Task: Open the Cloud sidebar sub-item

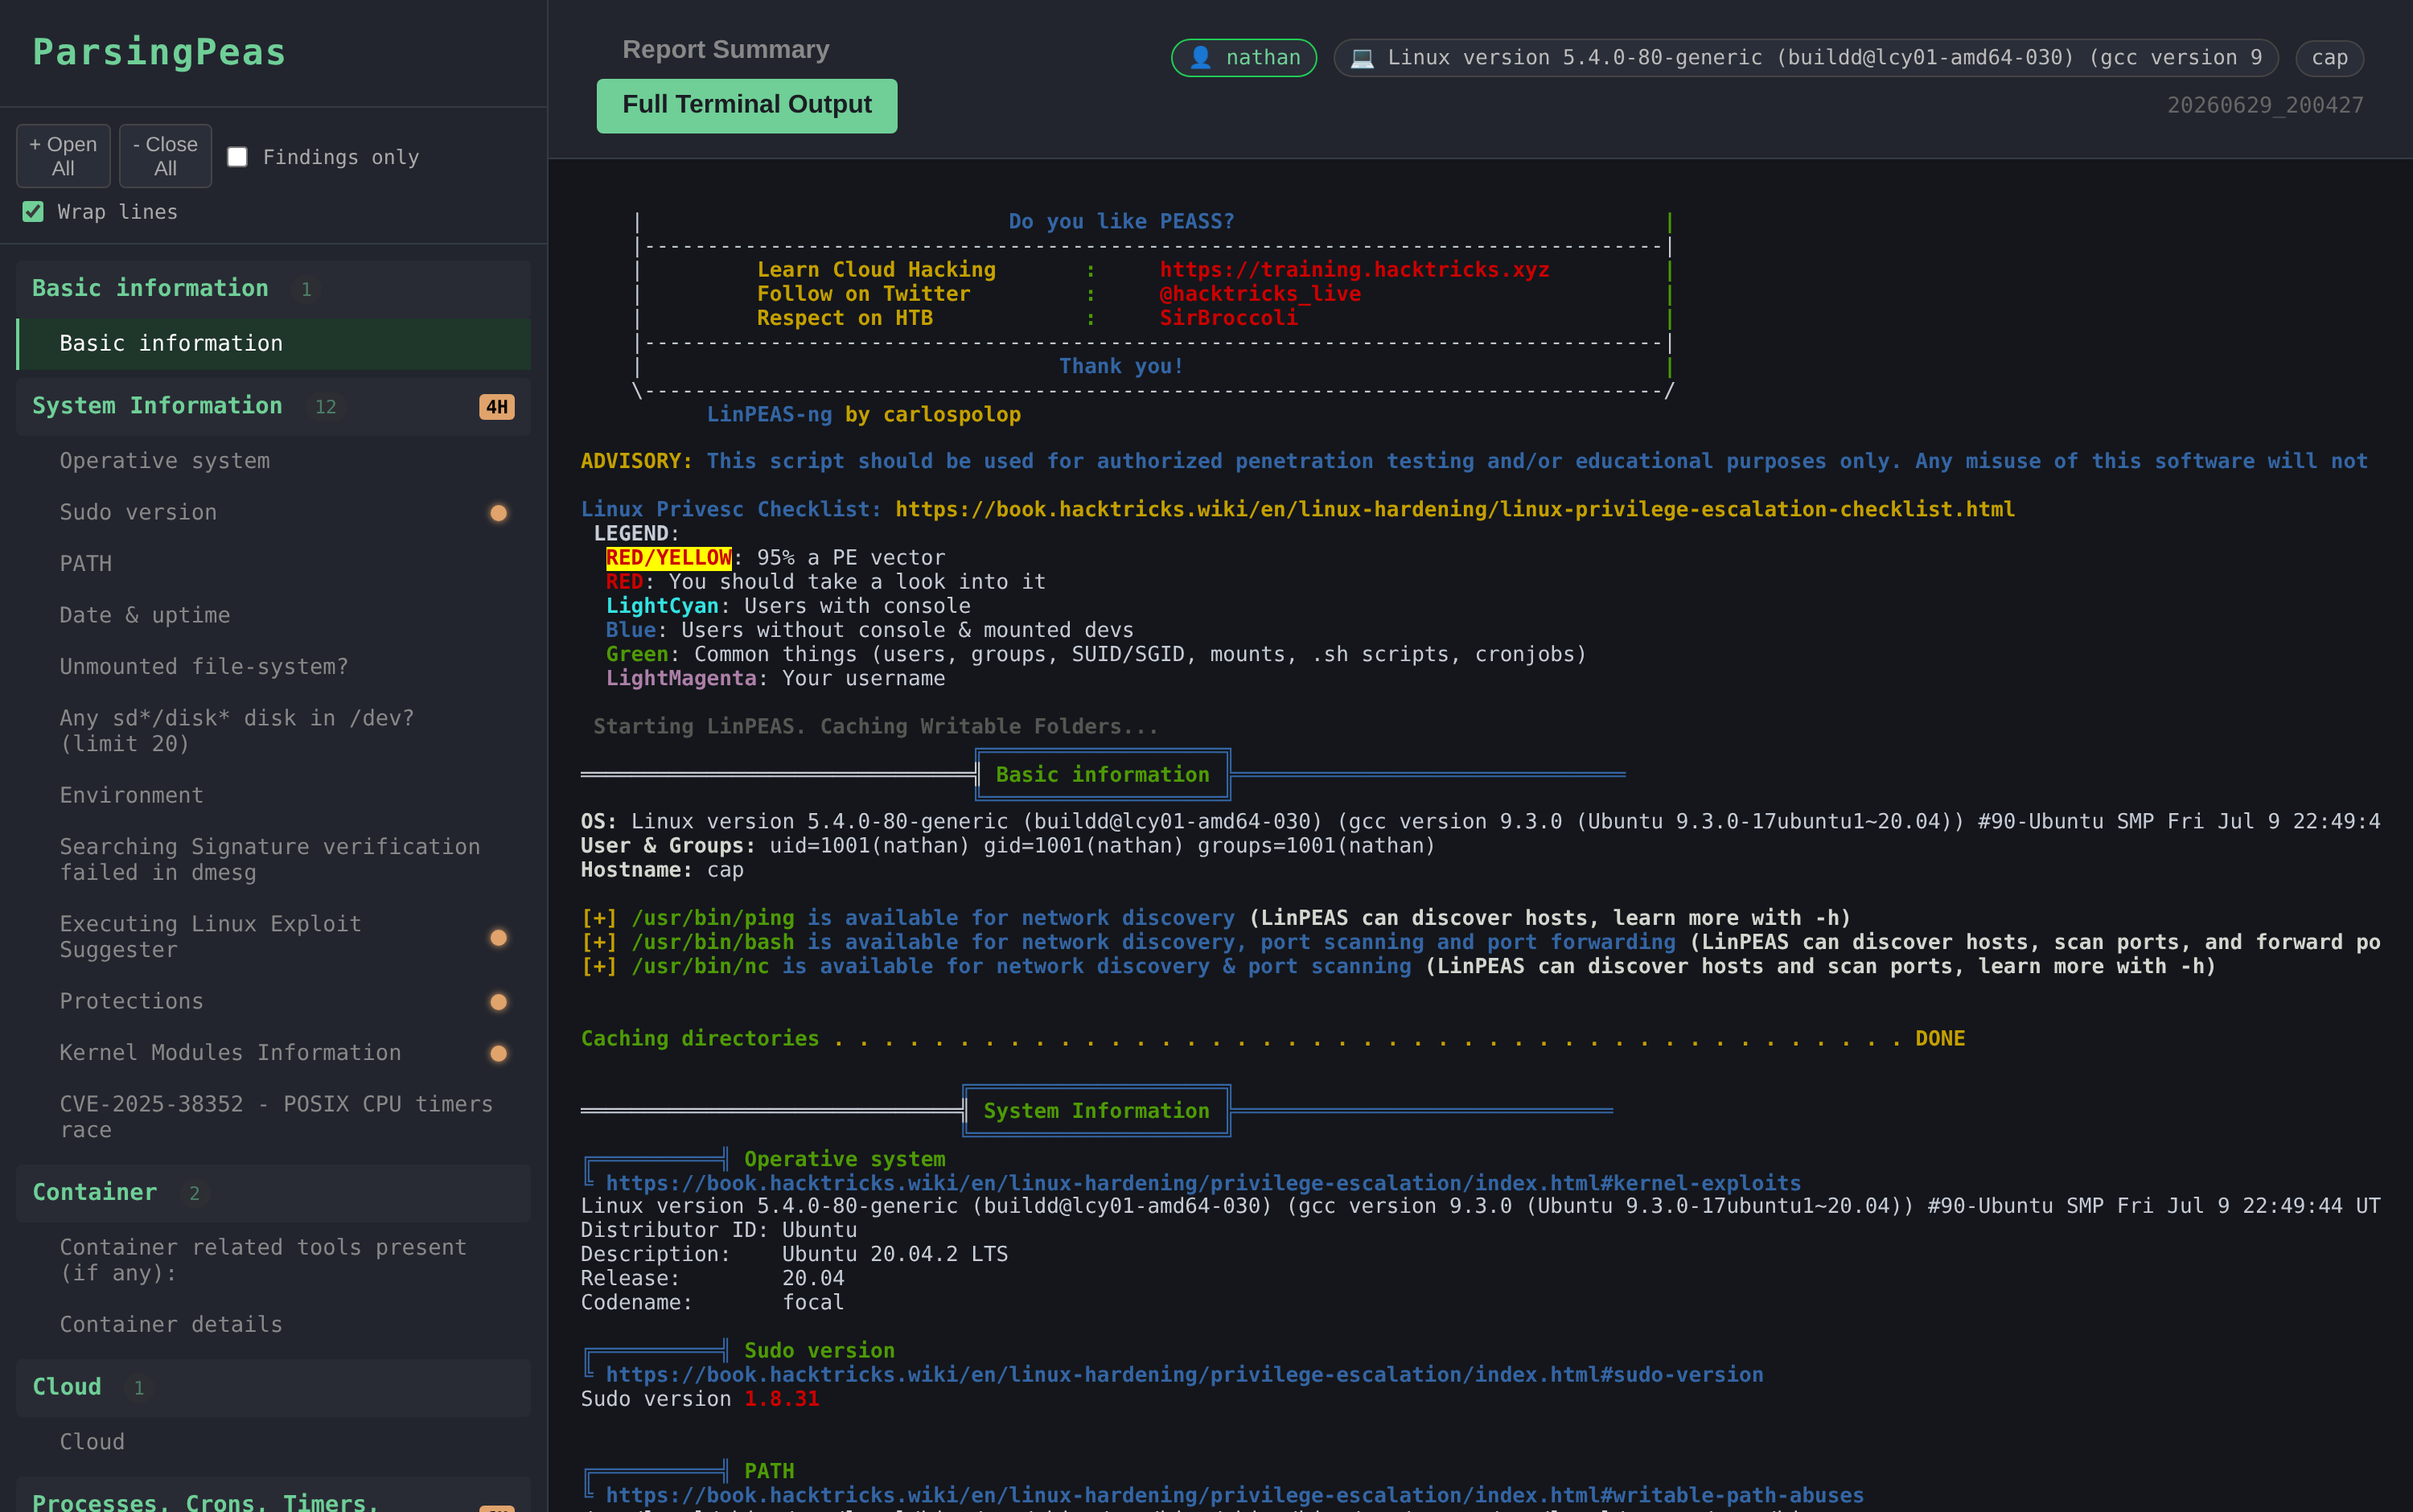Action: tap(273, 1442)
